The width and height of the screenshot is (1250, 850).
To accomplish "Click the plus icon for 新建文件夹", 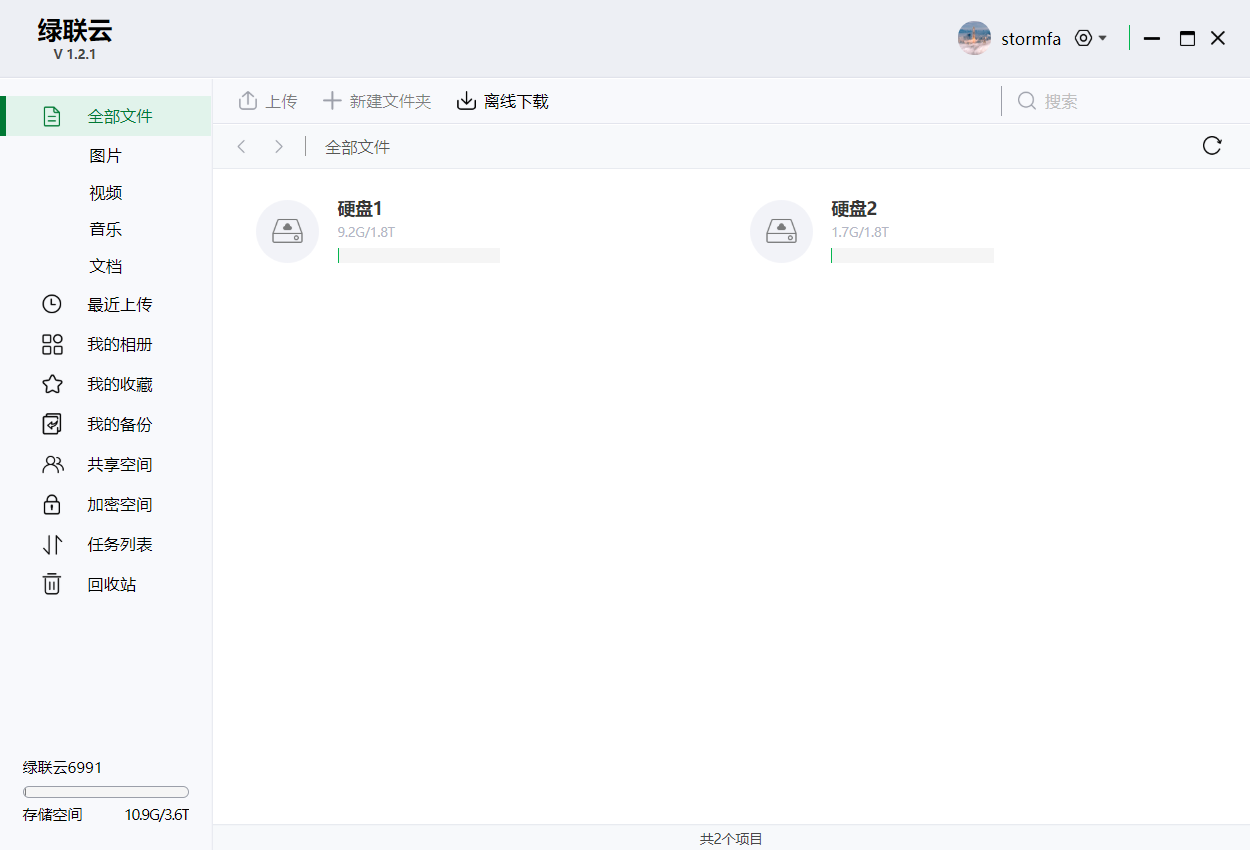I will 332,101.
